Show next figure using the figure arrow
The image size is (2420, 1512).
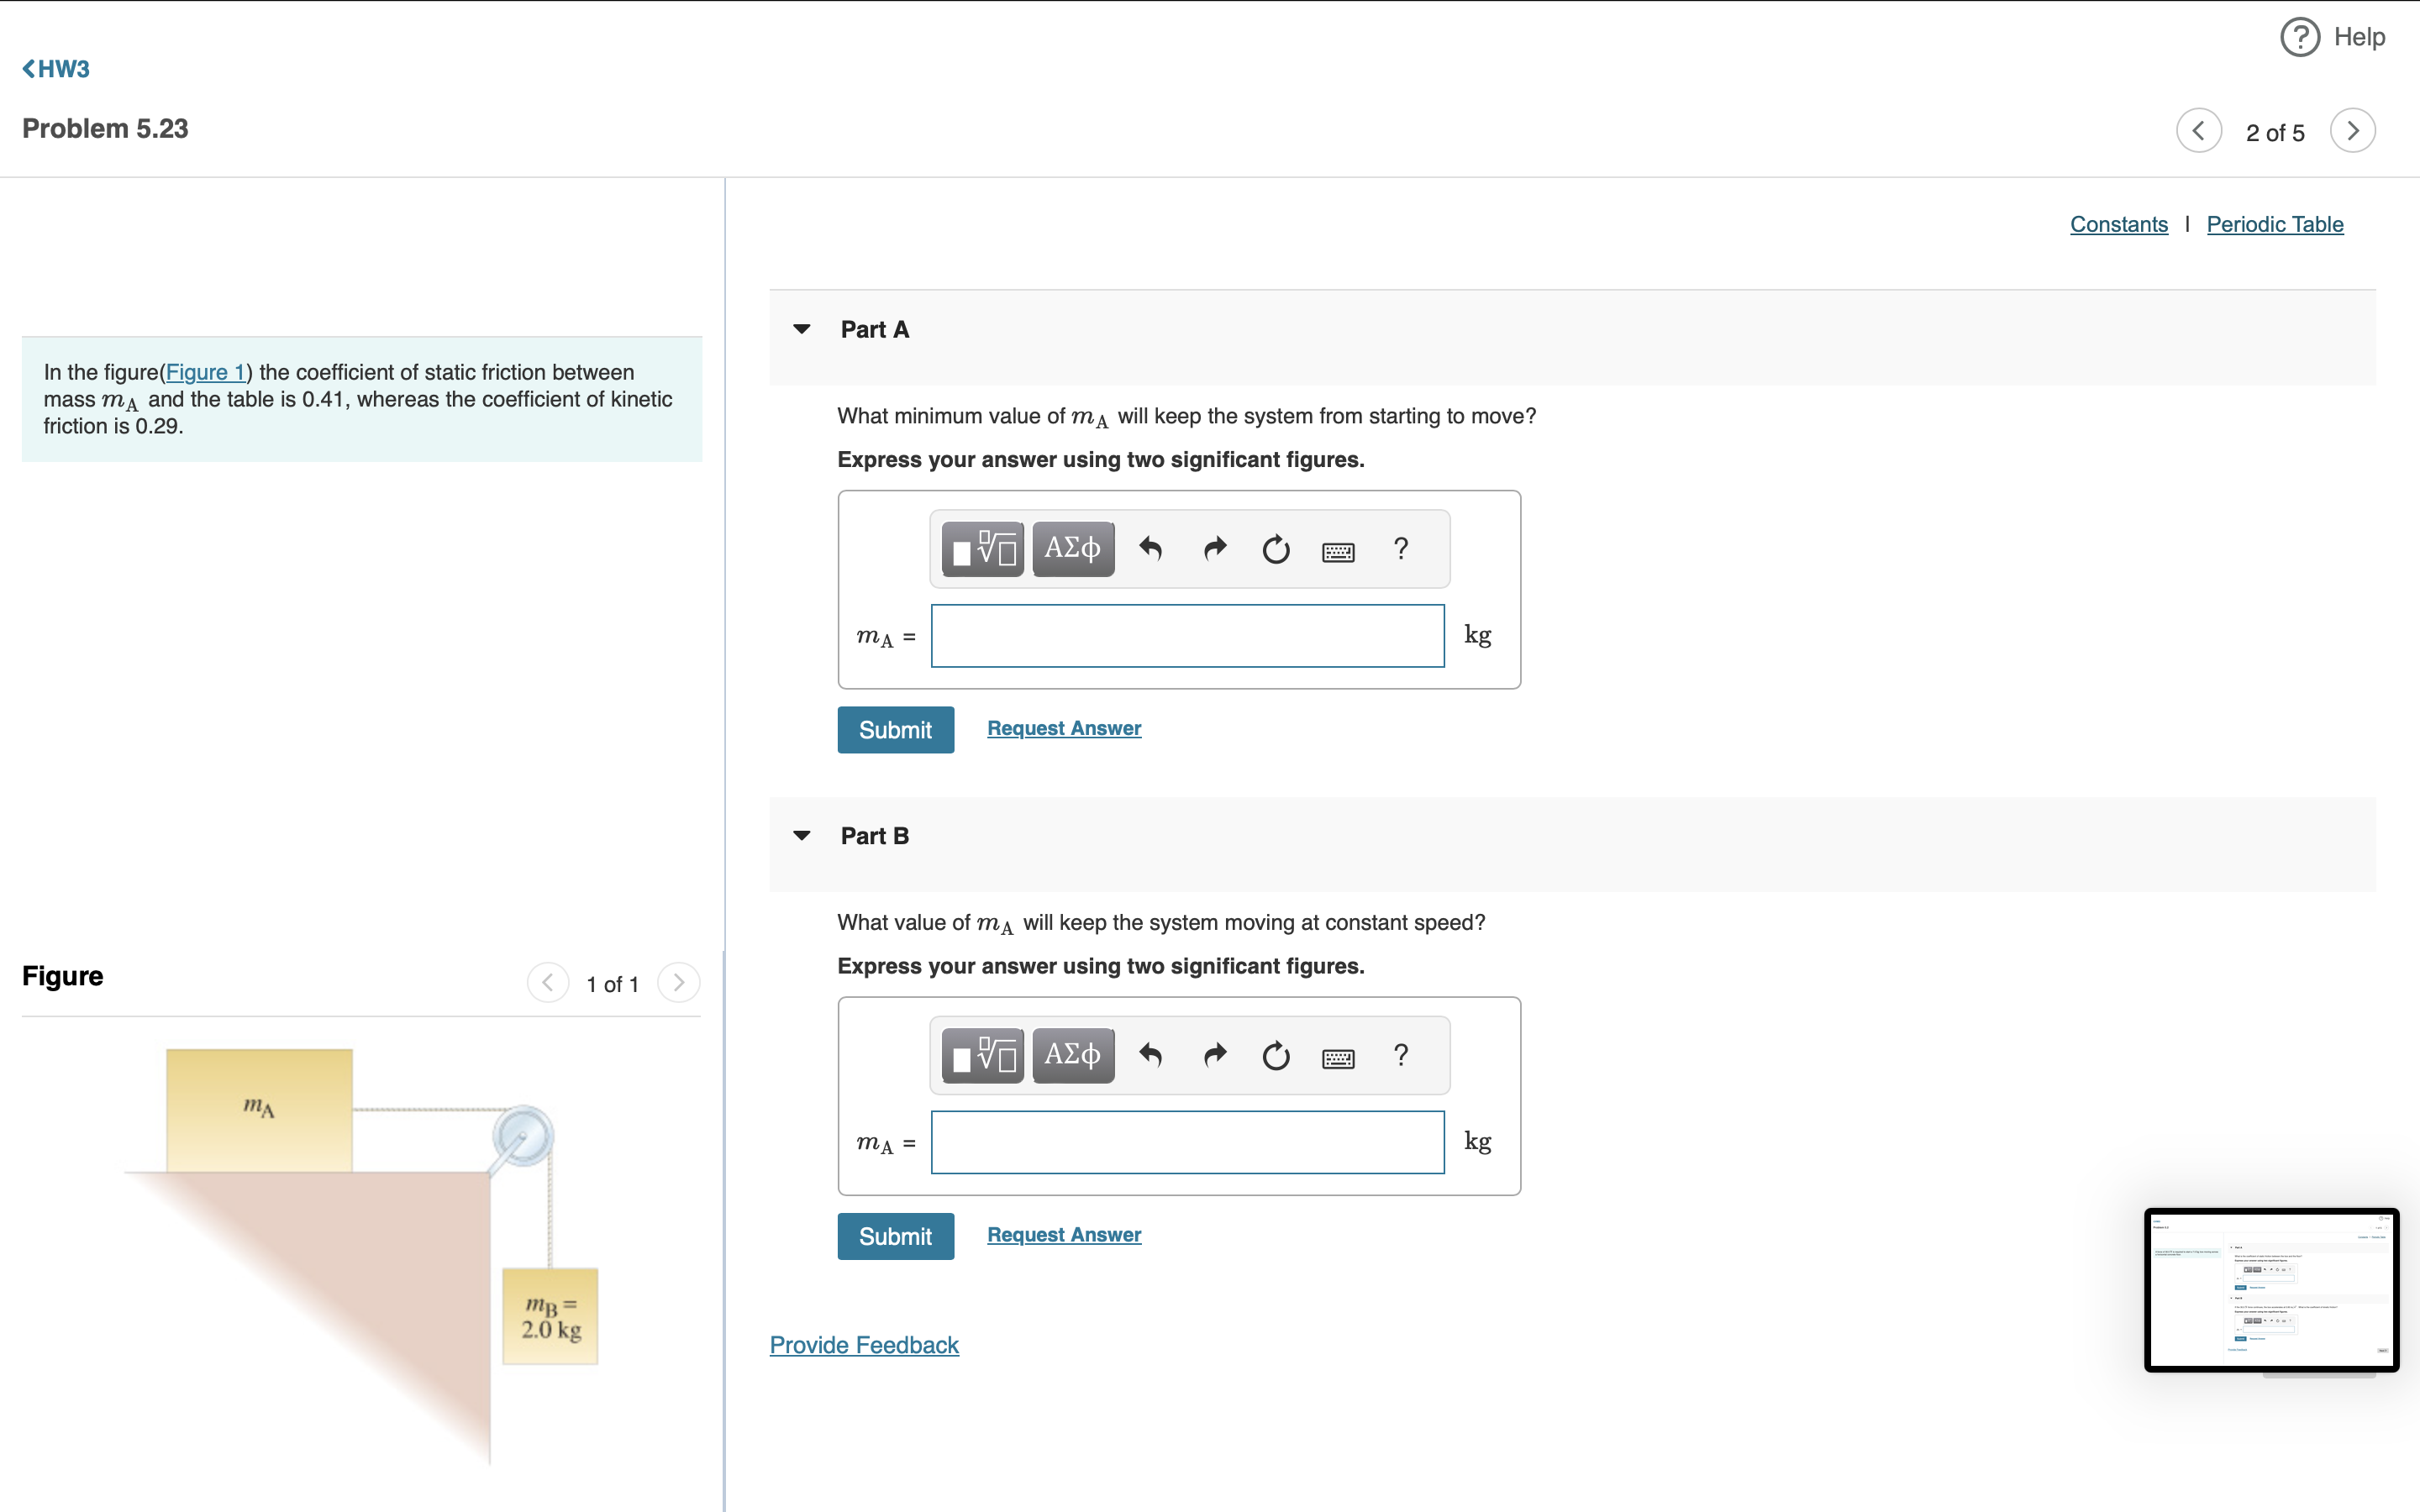pyautogui.click(x=679, y=983)
